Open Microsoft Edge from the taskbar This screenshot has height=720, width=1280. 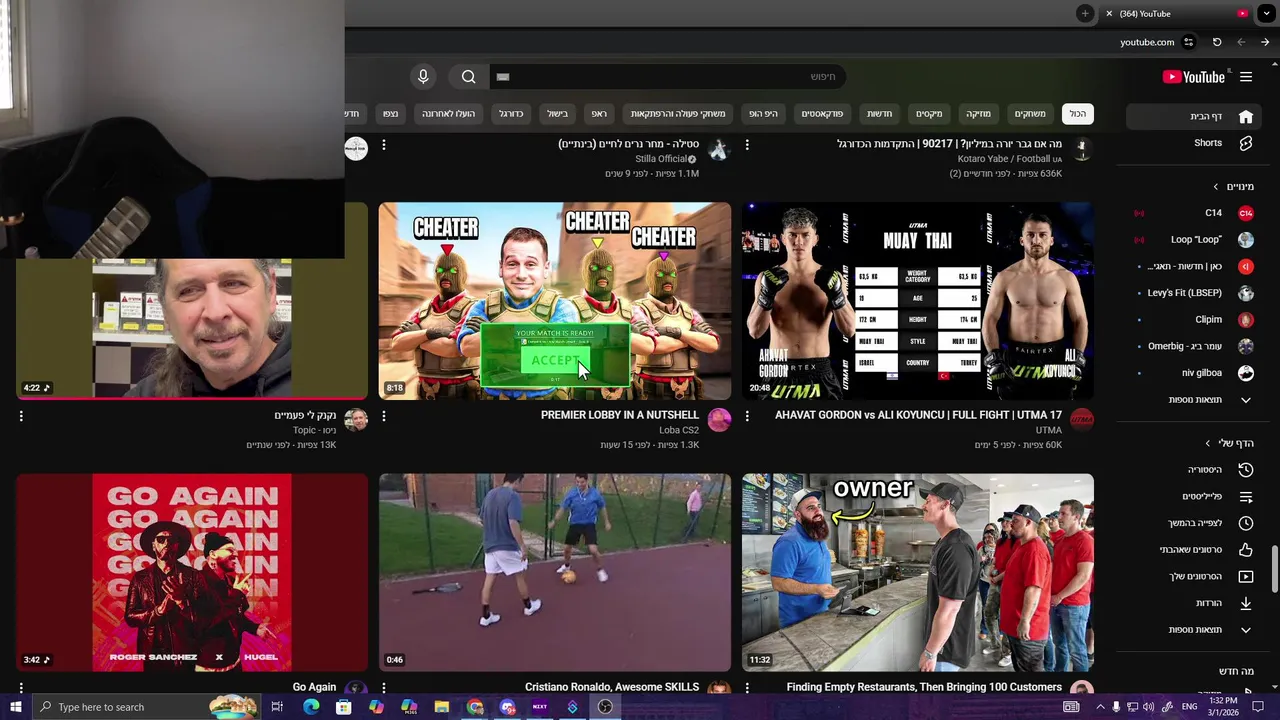pos(311,707)
